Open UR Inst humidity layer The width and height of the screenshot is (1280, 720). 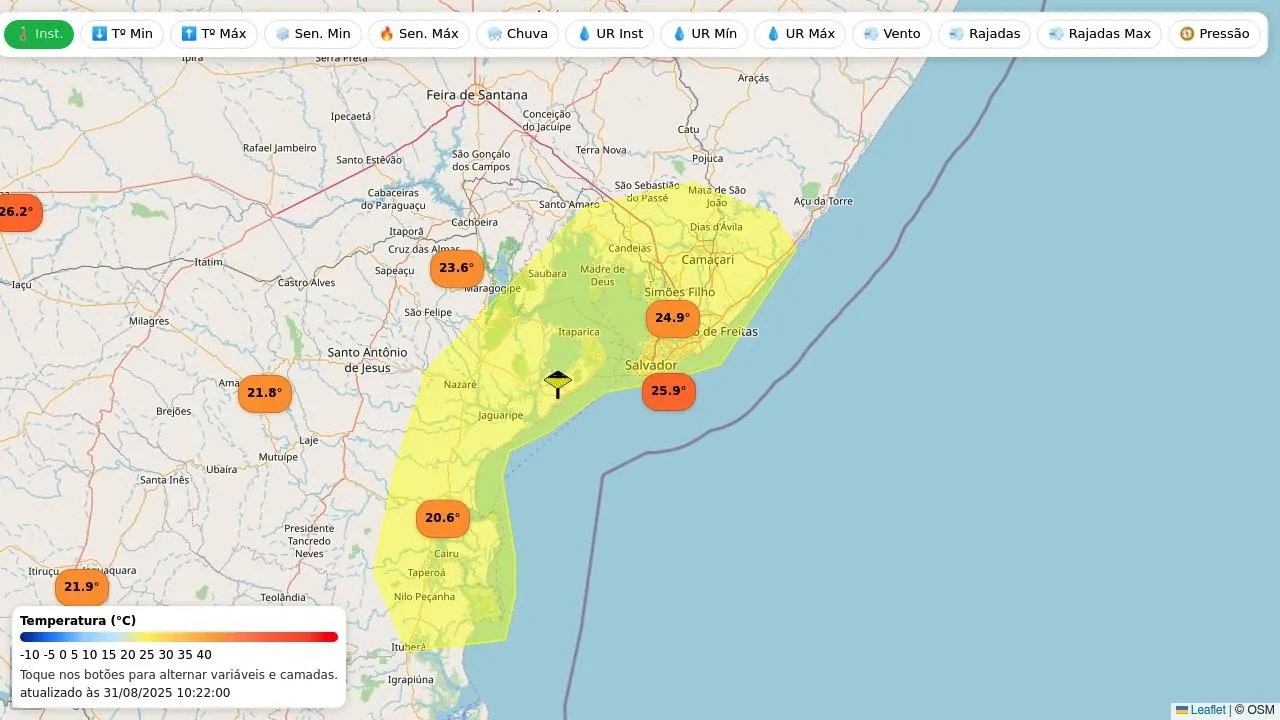click(609, 34)
